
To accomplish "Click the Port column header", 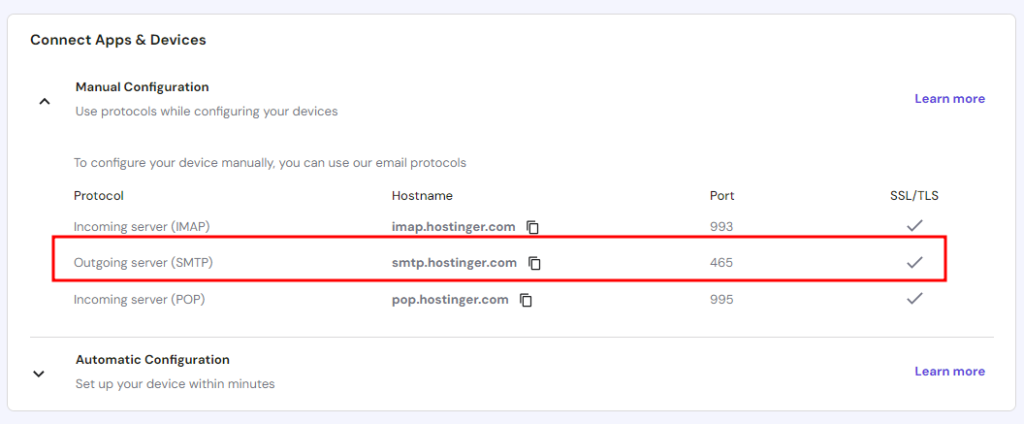I will 722,195.
